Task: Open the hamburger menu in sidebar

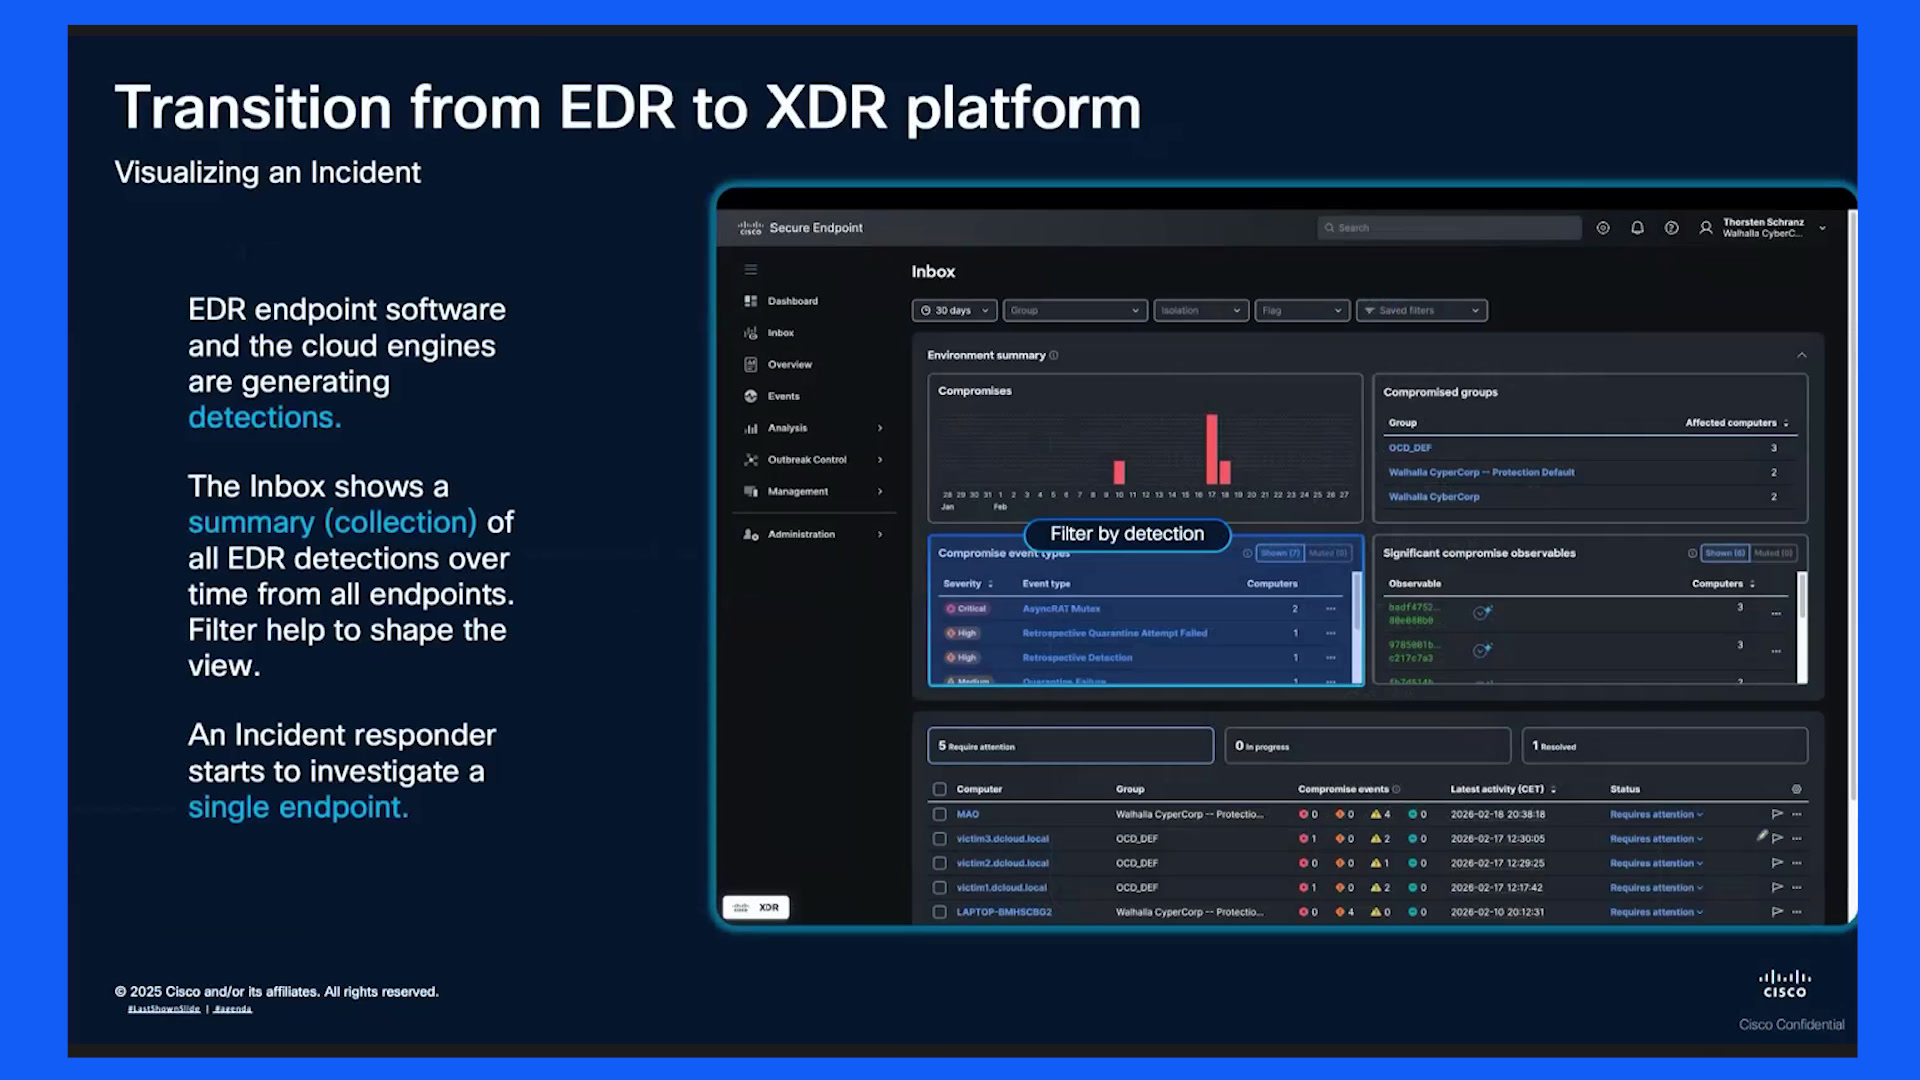Action: pyautogui.click(x=751, y=270)
